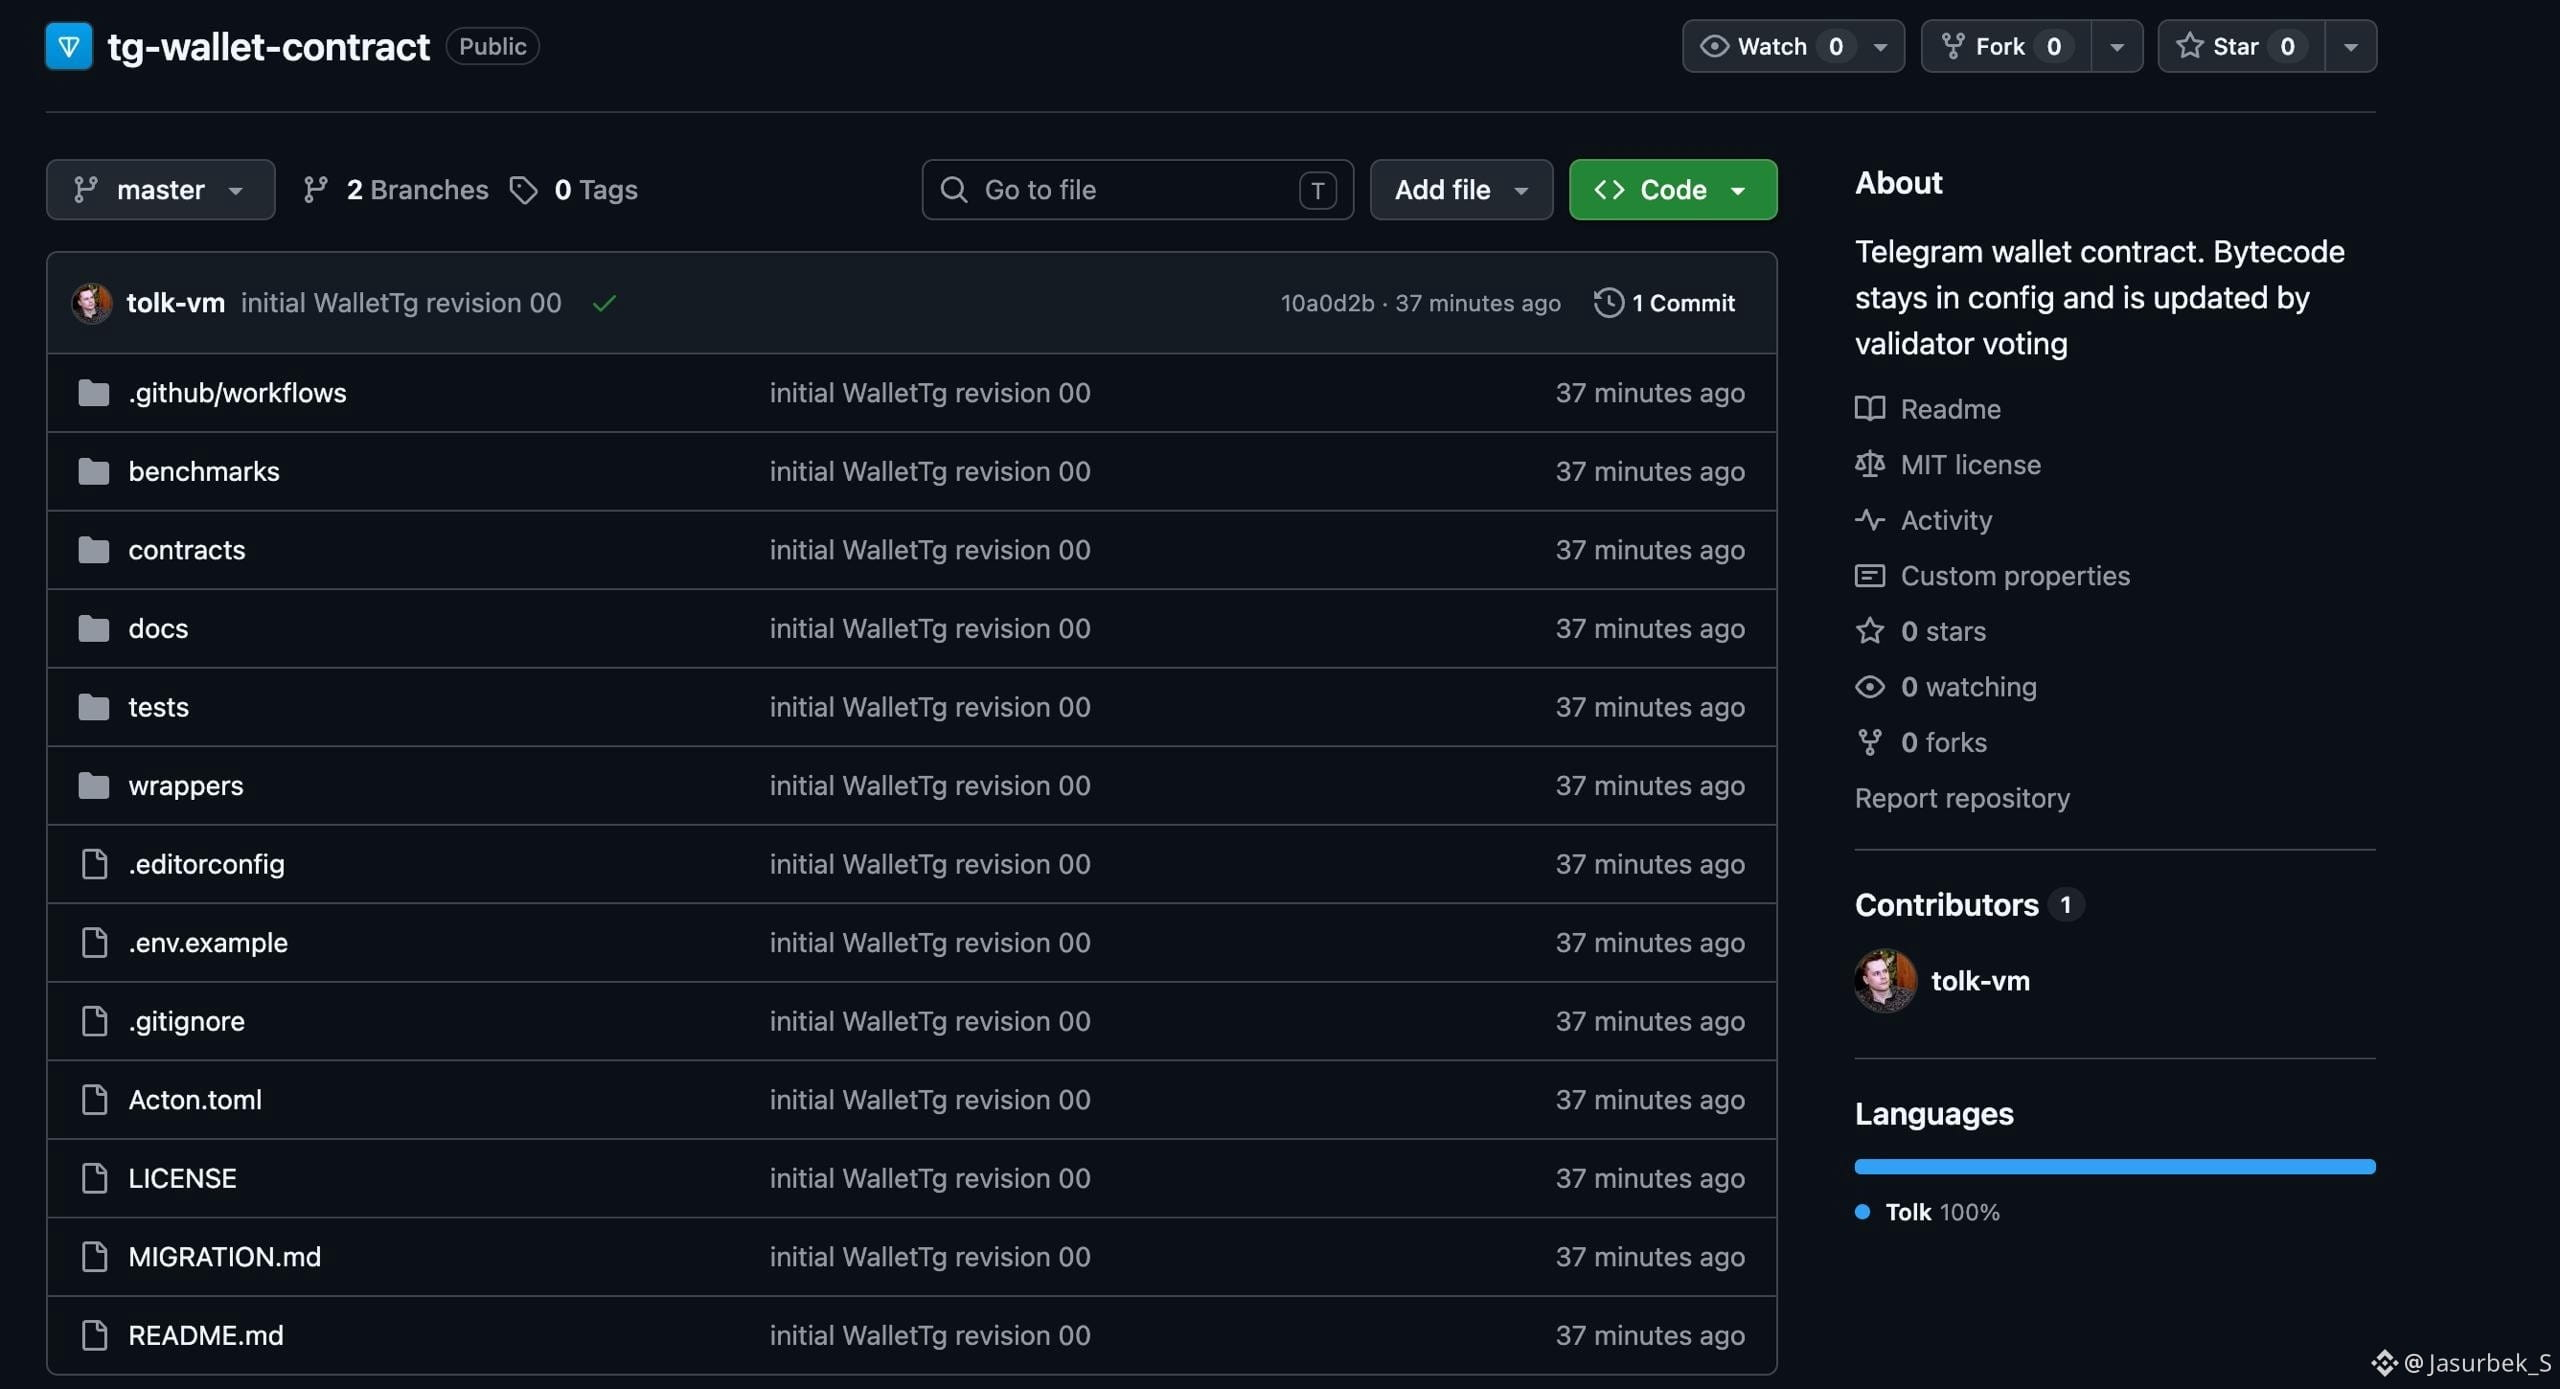This screenshot has width=2560, height=1389.
Task: Star the tg-wallet-contract repository
Action: (2242, 46)
